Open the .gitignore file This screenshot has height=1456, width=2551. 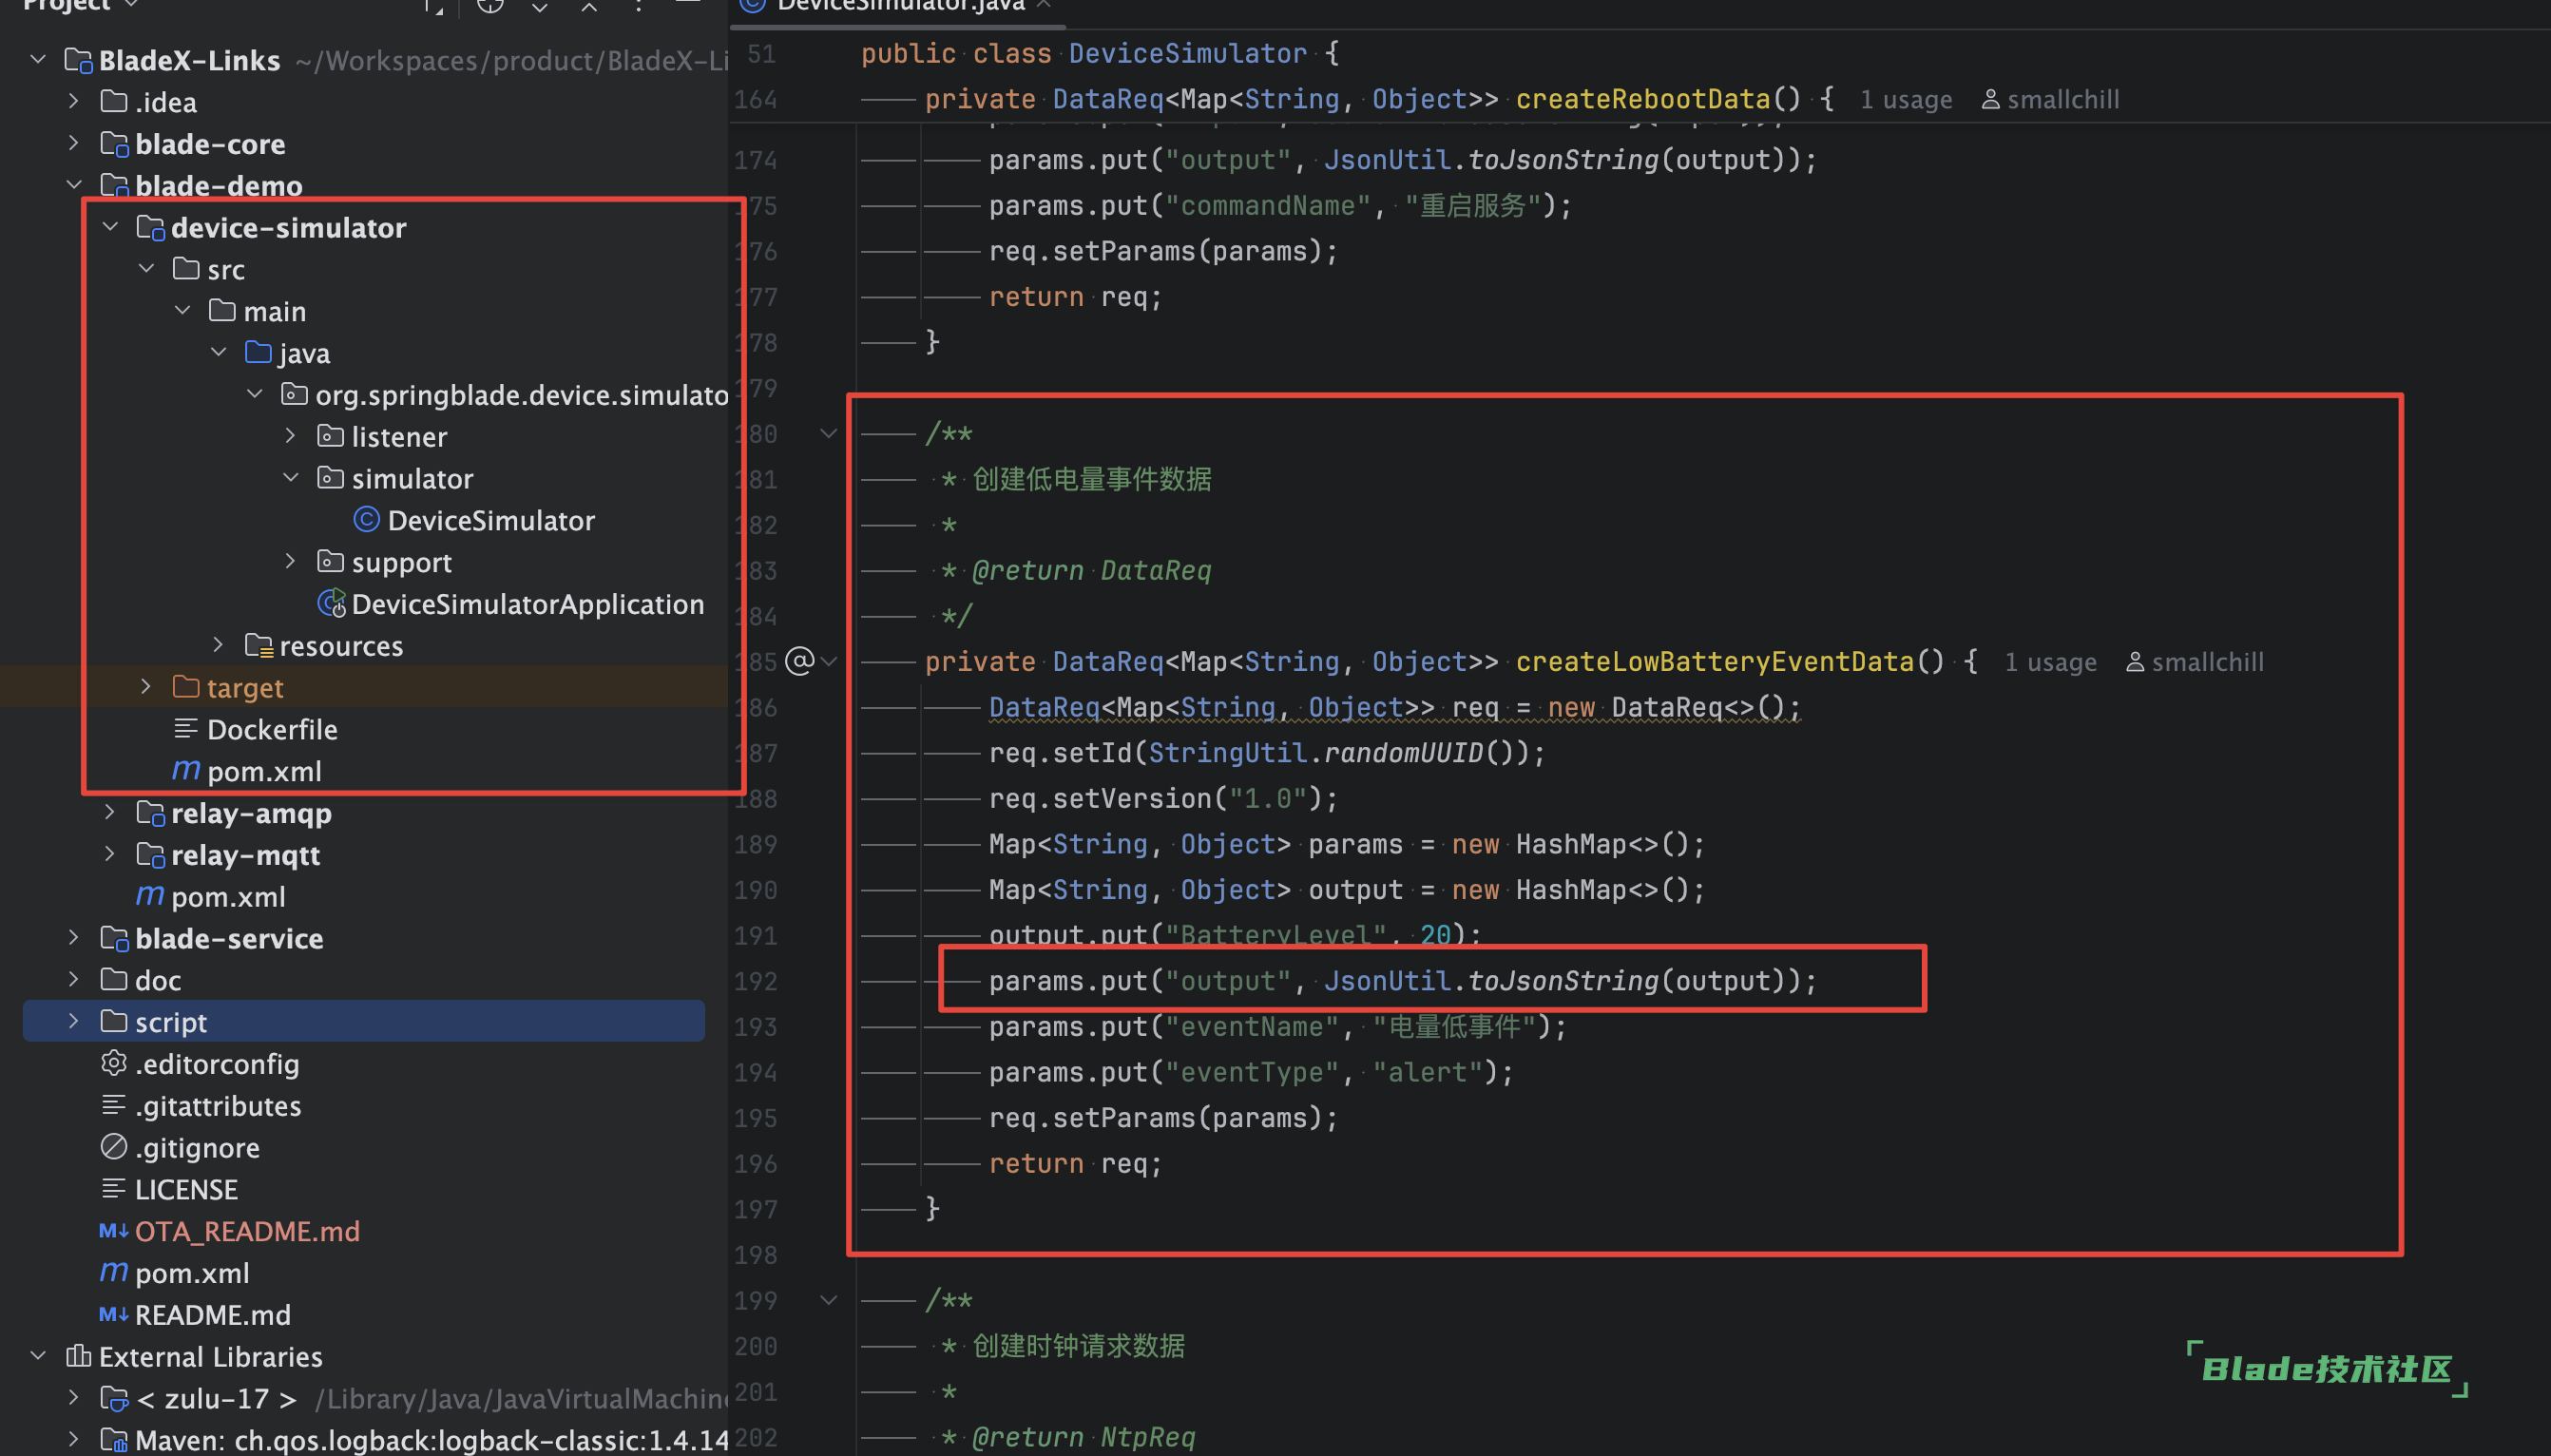point(197,1148)
